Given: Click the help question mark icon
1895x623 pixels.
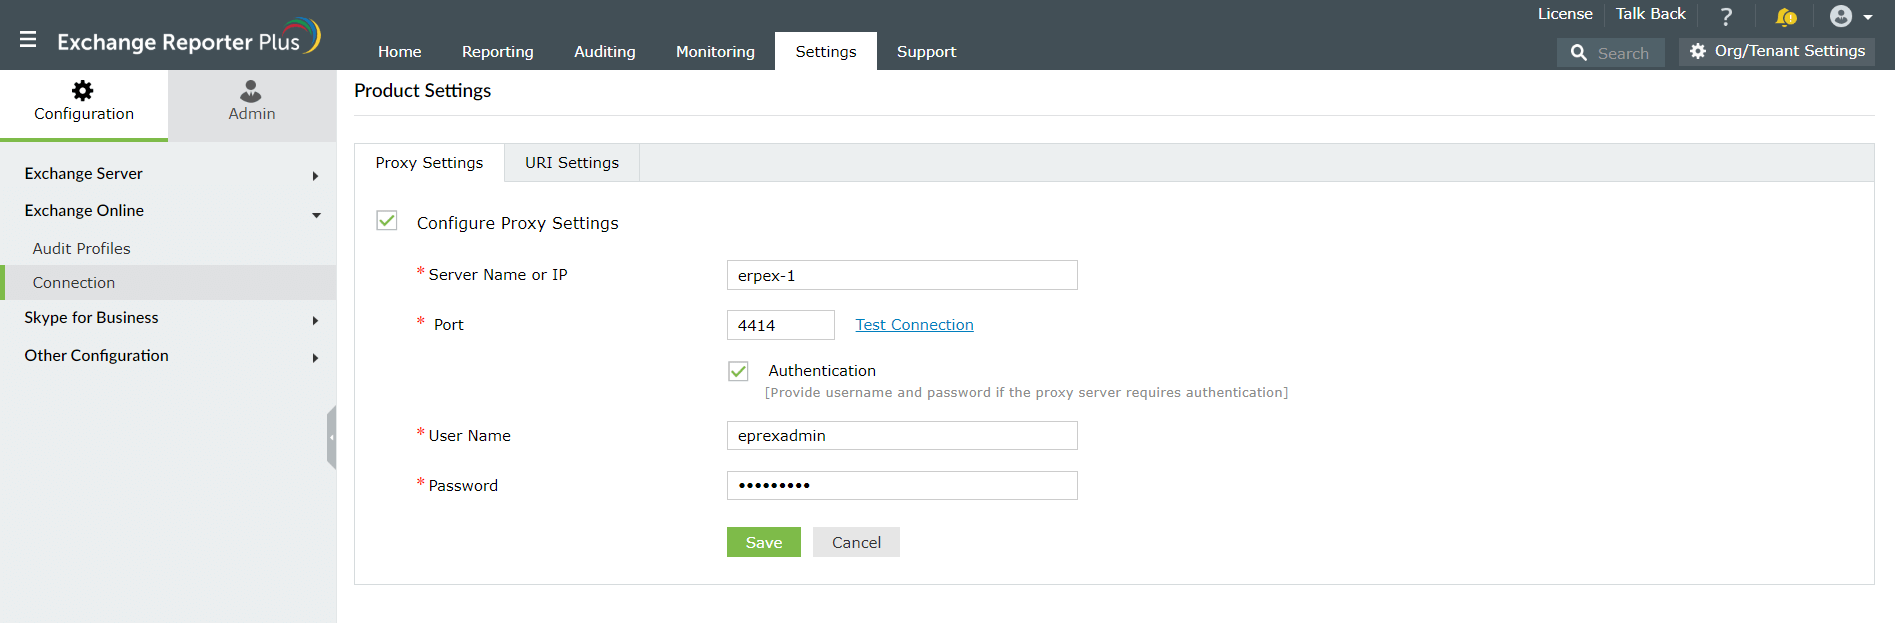Looking at the screenshot, I should click(x=1726, y=16).
